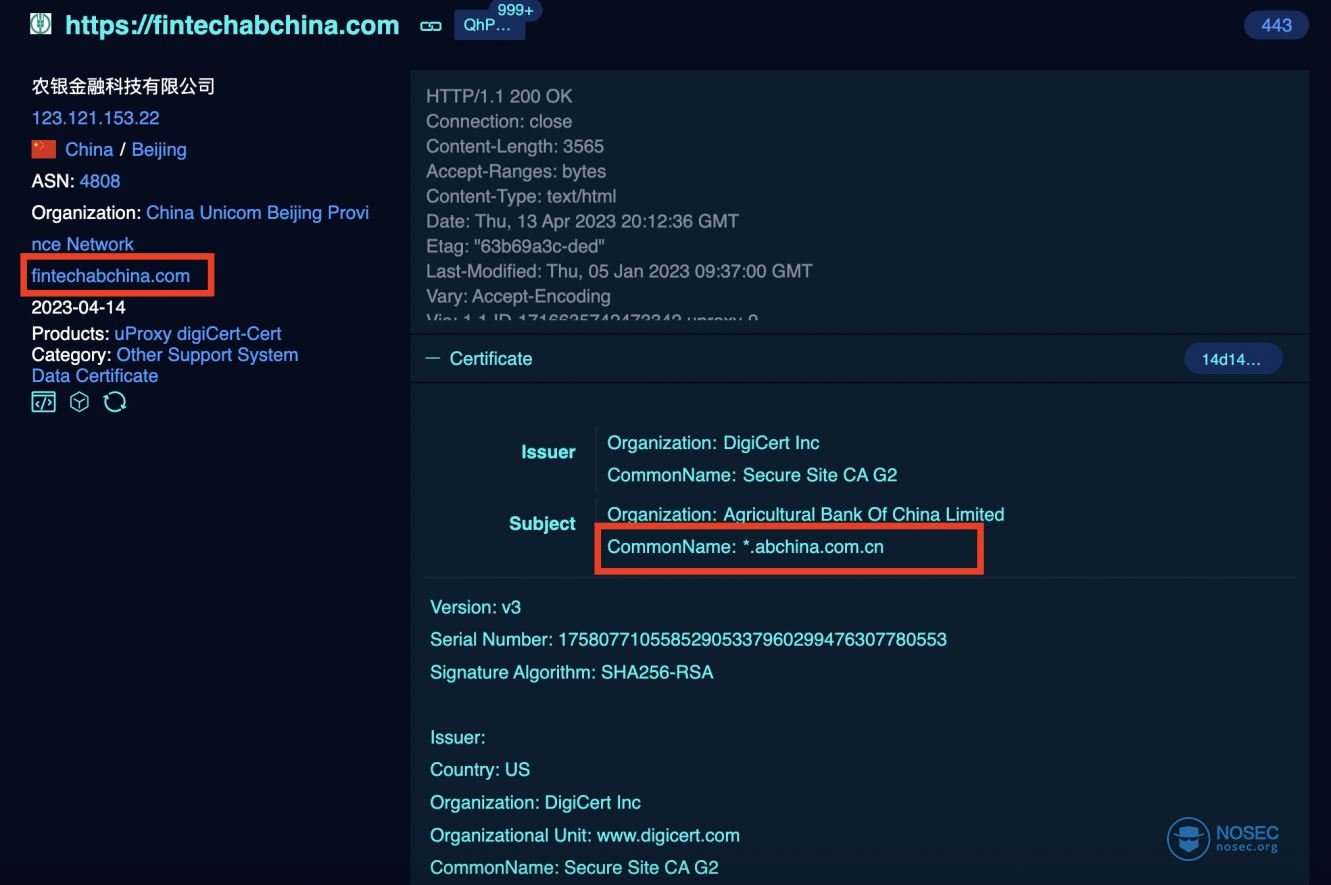Click Organization: Agricultural Bank Of China Limited
1331x885 pixels.
point(806,515)
